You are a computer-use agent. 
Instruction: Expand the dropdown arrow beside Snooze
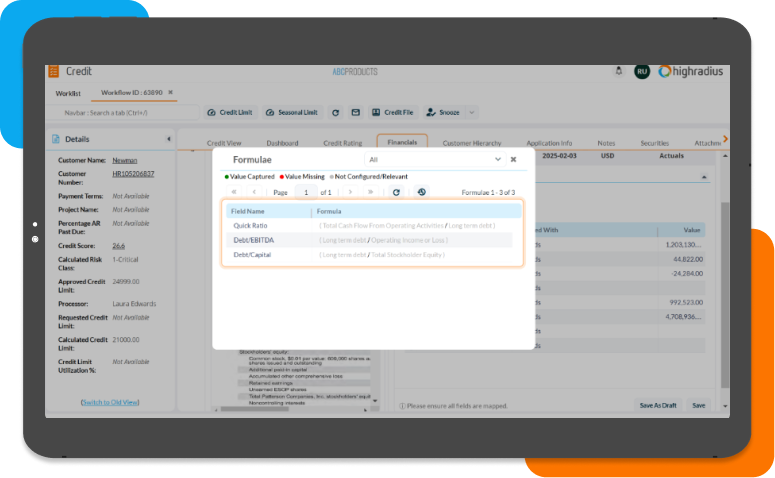(472, 113)
